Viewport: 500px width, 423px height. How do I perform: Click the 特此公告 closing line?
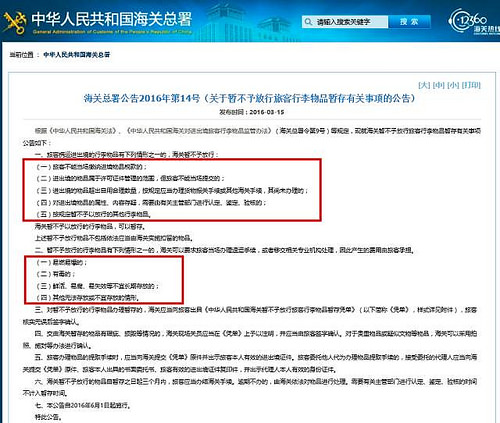[x=48, y=417]
